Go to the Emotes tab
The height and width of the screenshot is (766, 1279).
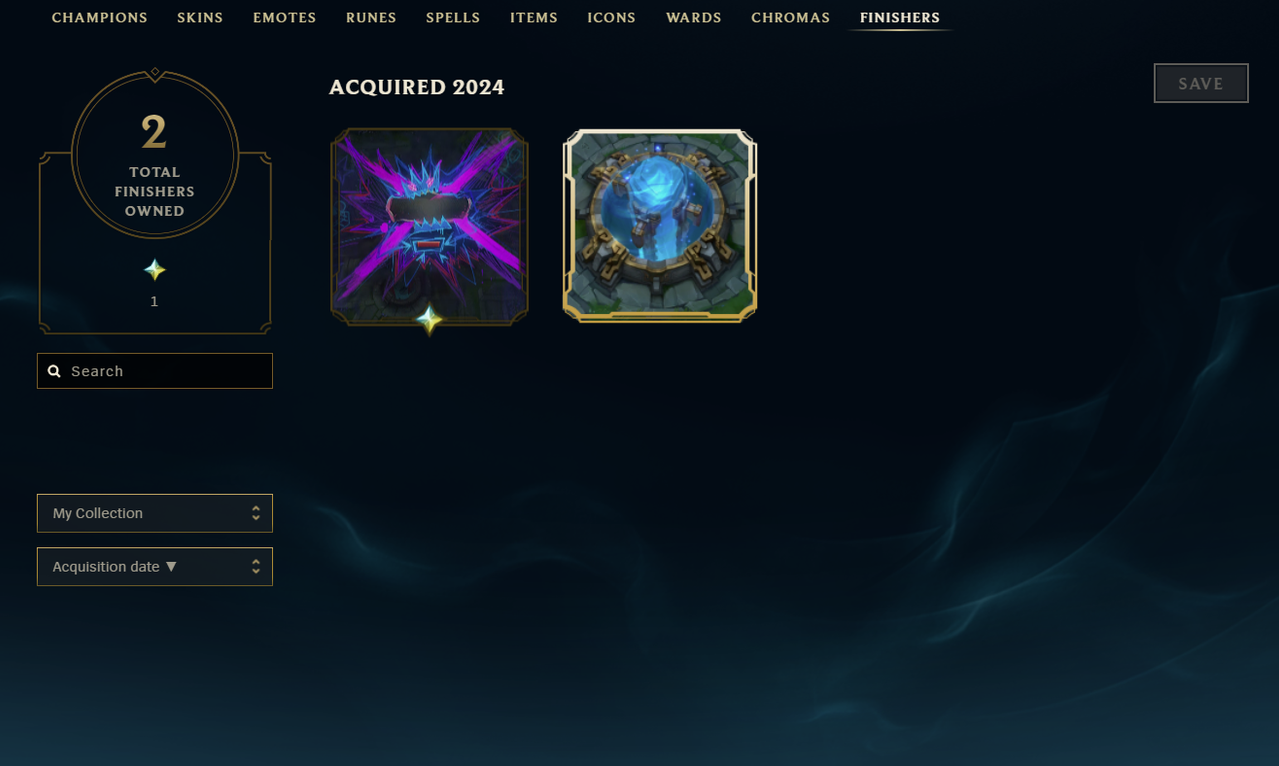pos(284,18)
